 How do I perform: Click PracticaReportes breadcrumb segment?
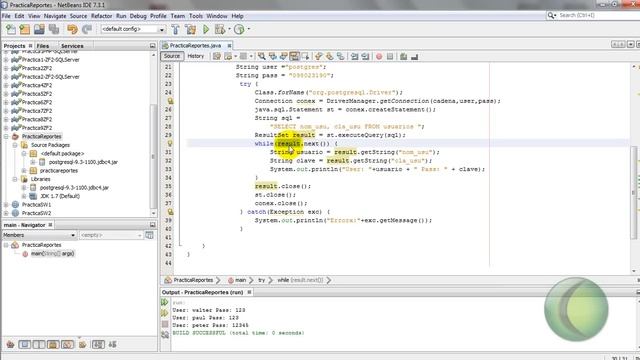coord(193,280)
